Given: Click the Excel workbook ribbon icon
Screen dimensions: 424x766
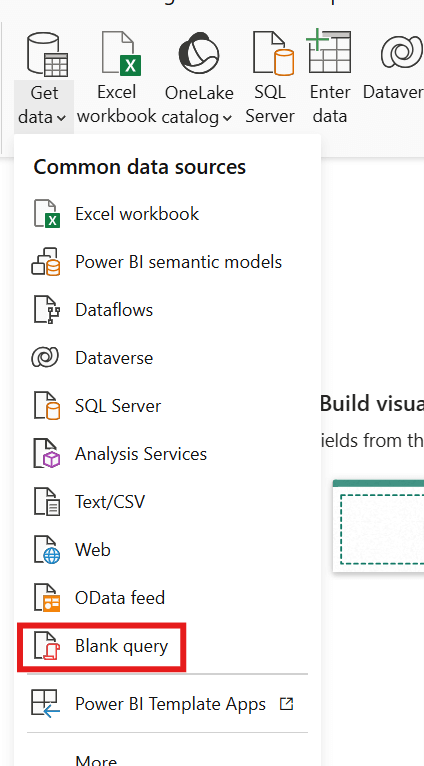Looking at the screenshot, I should click(x=122, y=53).
